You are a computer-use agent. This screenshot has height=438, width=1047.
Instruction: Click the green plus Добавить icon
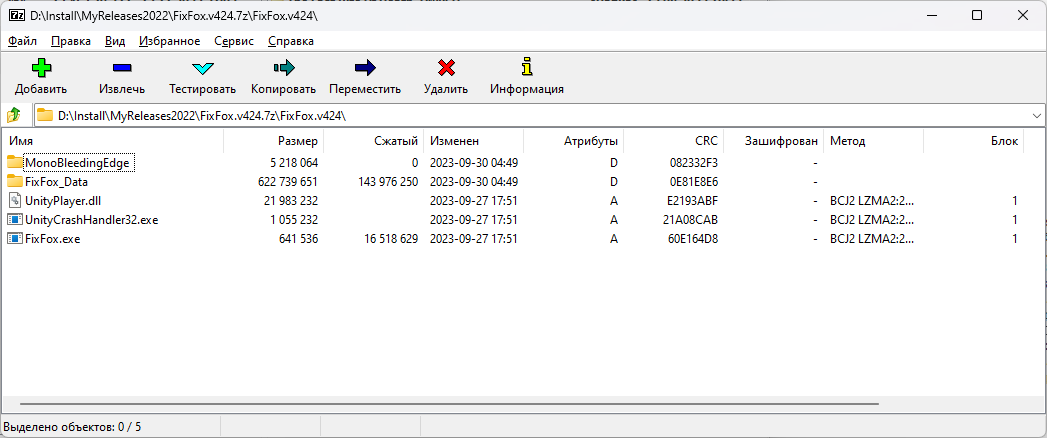(x=41, y=68)
